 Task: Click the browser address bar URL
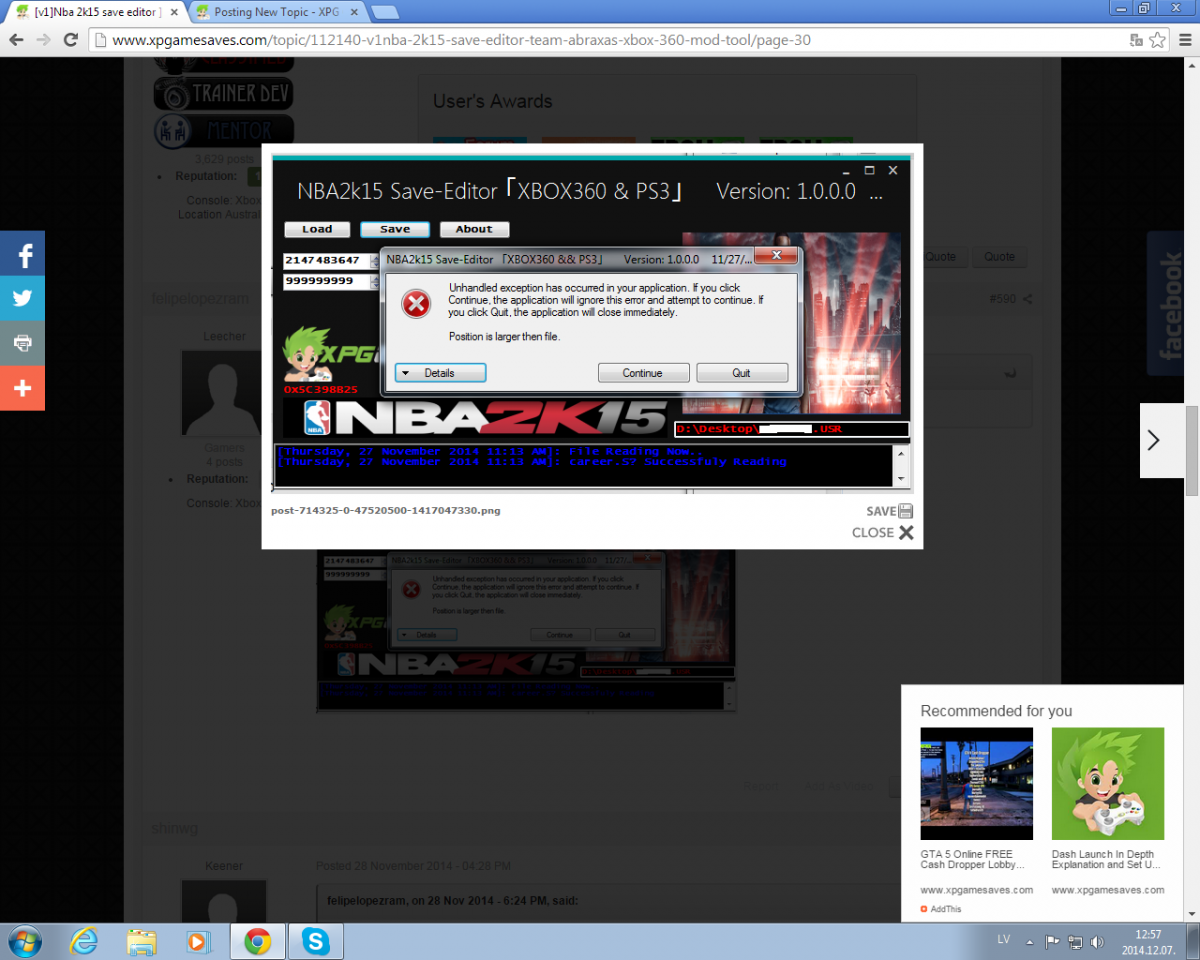(x=460, y=40)
